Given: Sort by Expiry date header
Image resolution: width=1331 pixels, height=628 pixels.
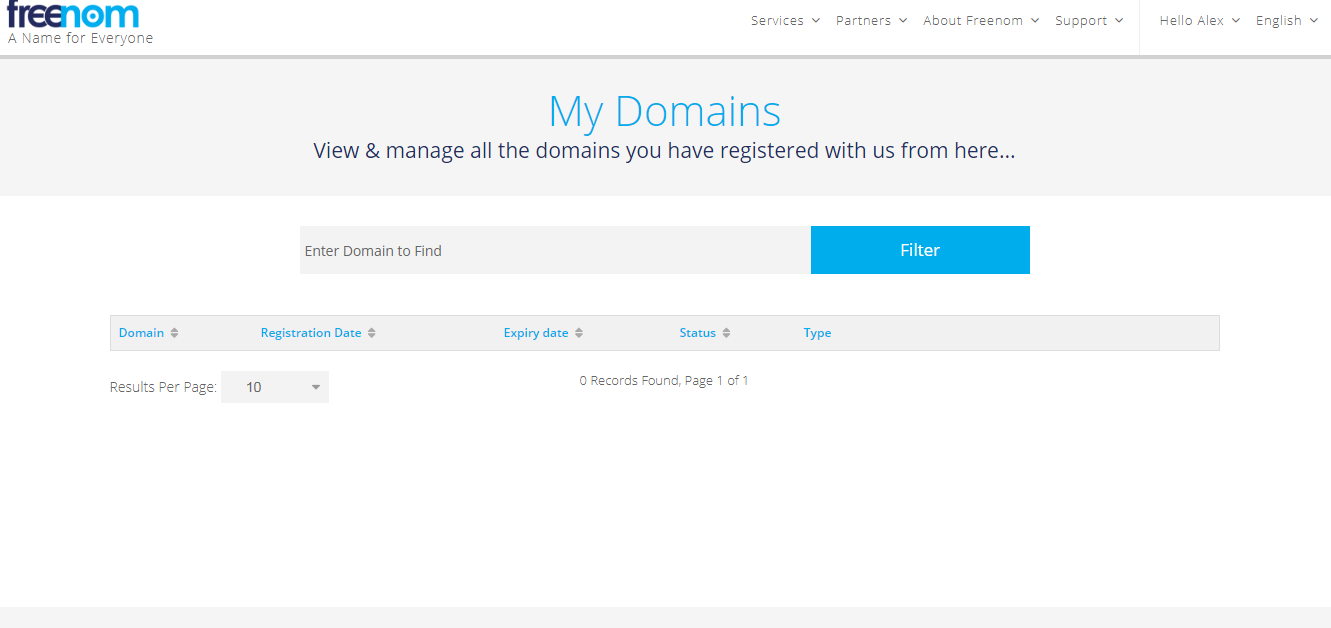Looking at the screenshot, I should pos(535,333).
